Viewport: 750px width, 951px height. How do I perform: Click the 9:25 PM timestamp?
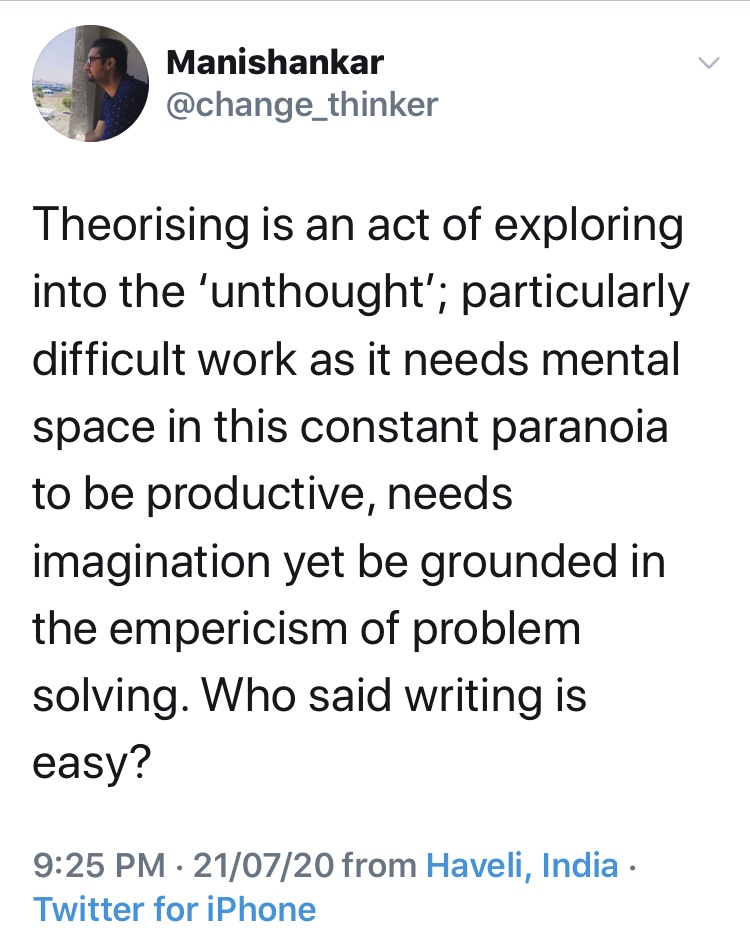pos(99,865)
